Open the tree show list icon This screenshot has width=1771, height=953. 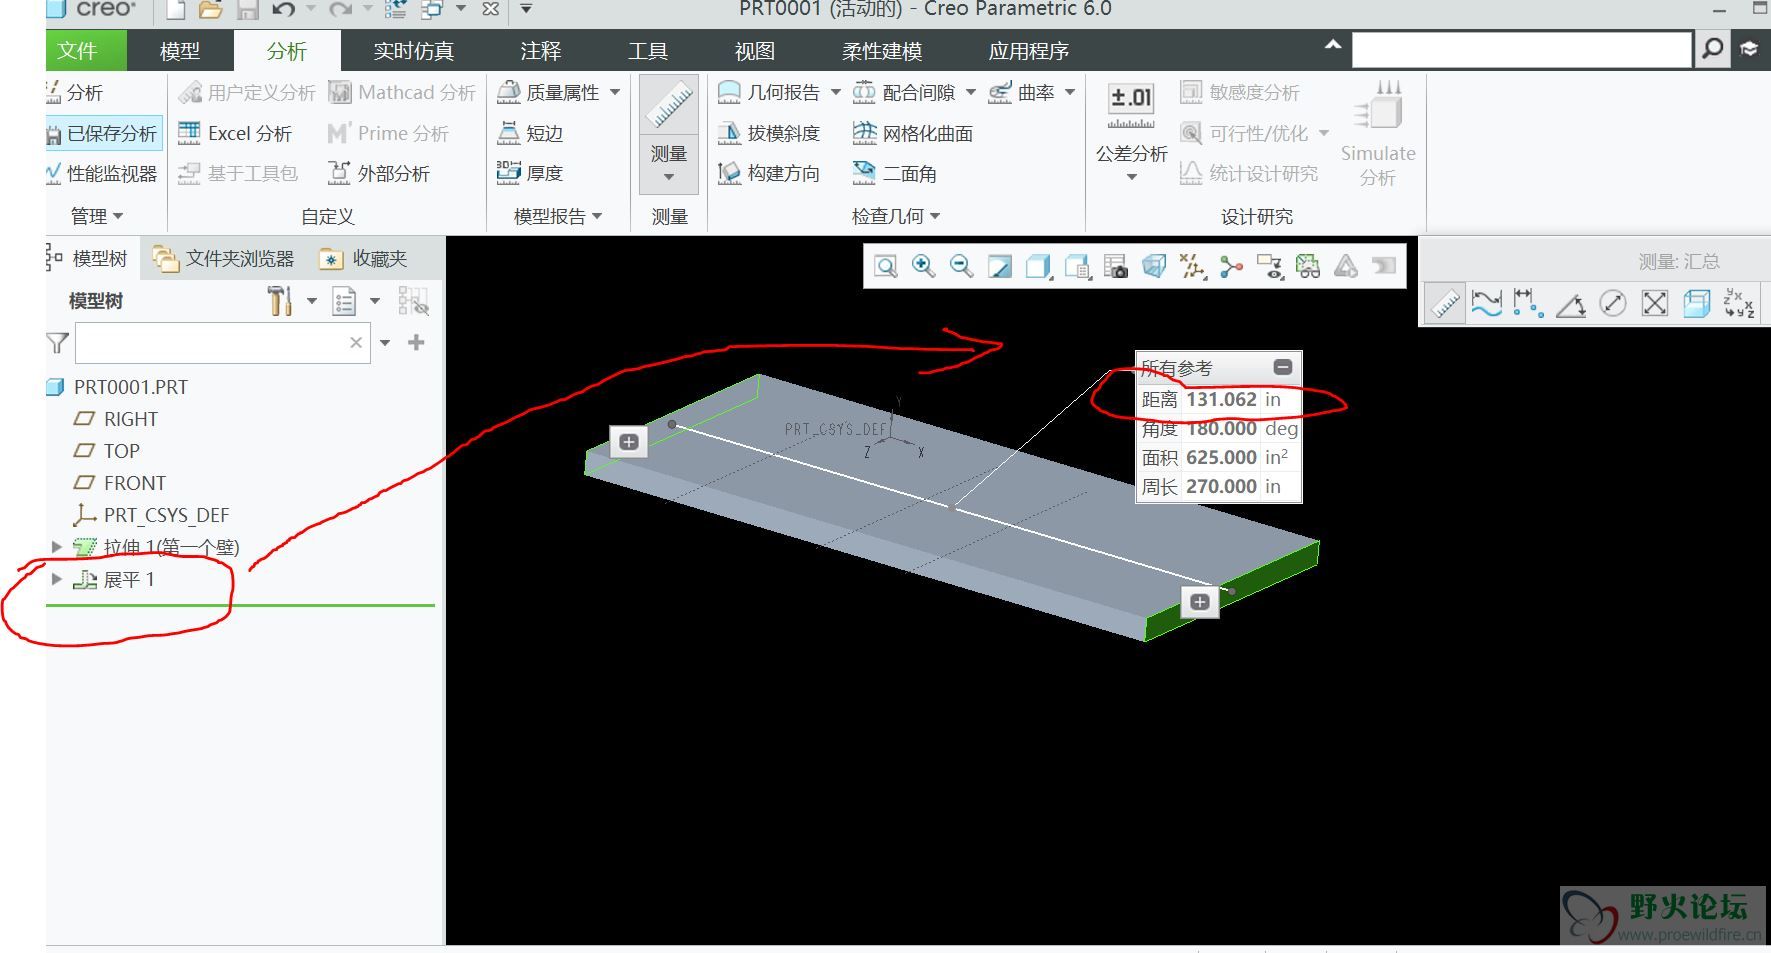(344, 300)
